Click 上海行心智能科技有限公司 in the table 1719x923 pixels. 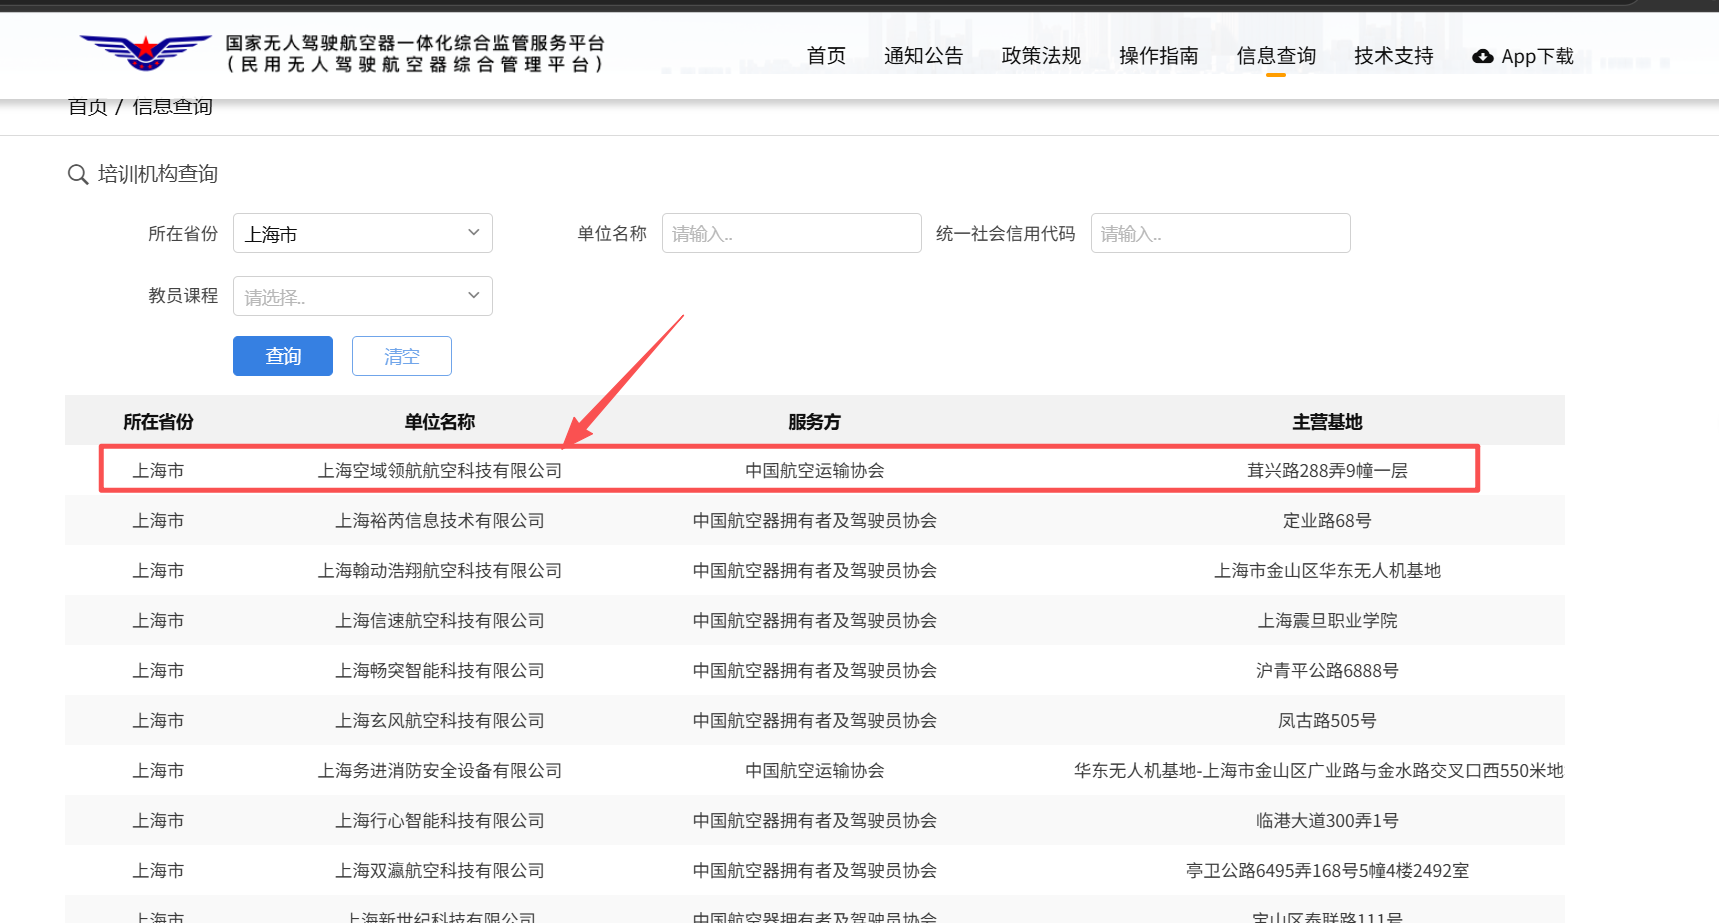click(440, 821)
